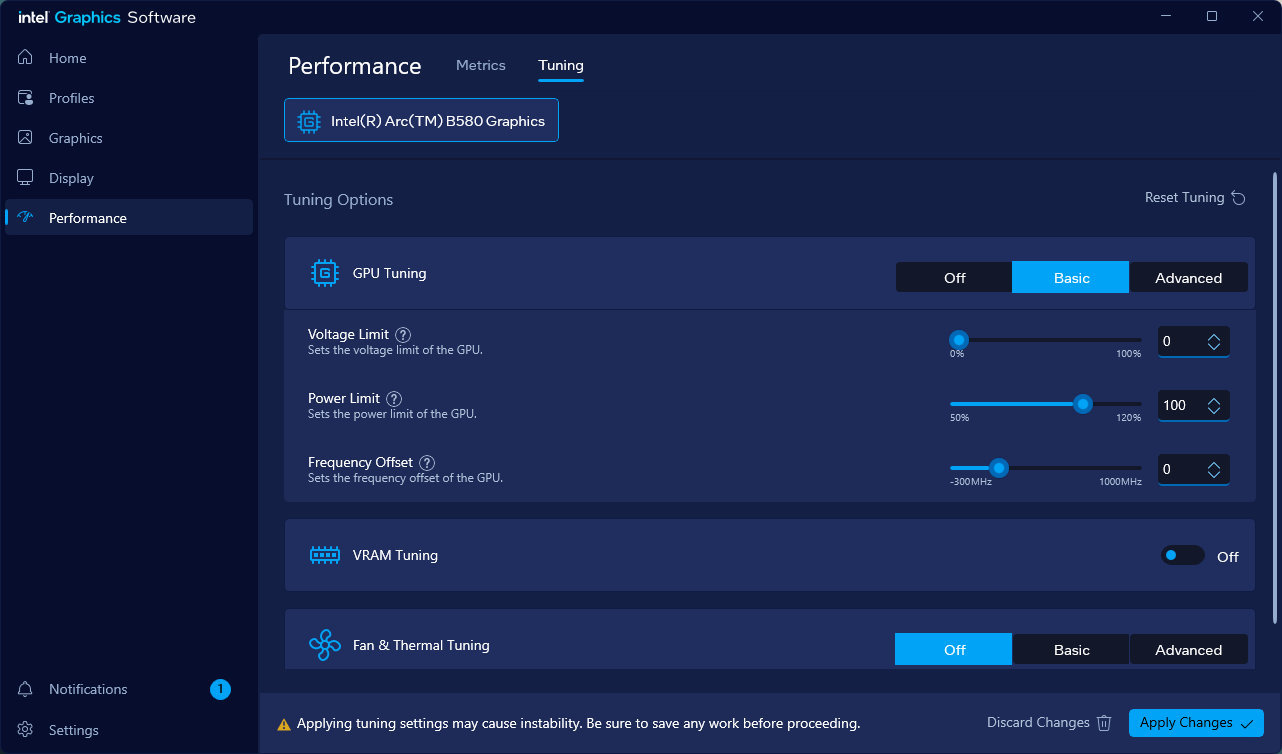Viewport: 1282px width, 754px height.
Task: Click the Intel Graphics Software logo
Action: 107,17
